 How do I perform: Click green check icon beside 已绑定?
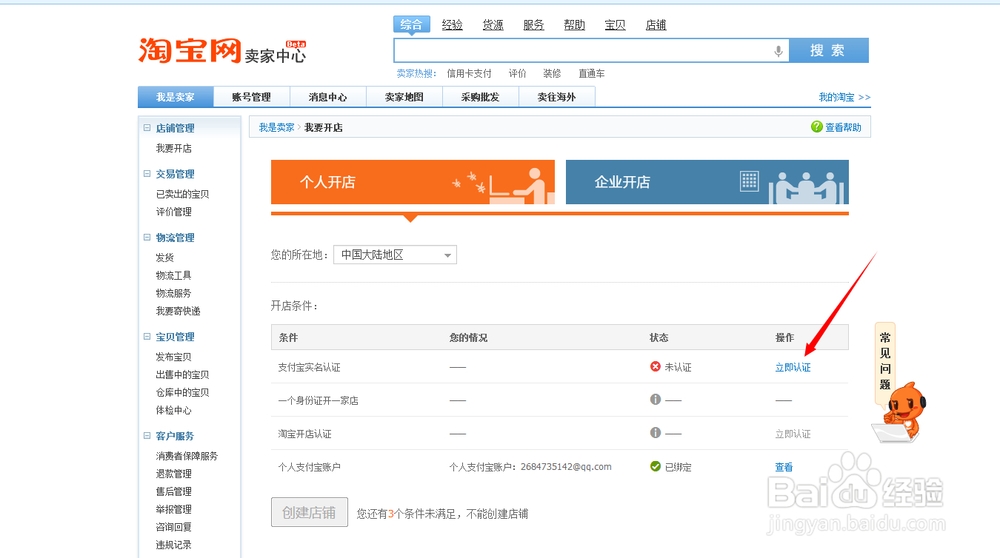tap(655, 466)
